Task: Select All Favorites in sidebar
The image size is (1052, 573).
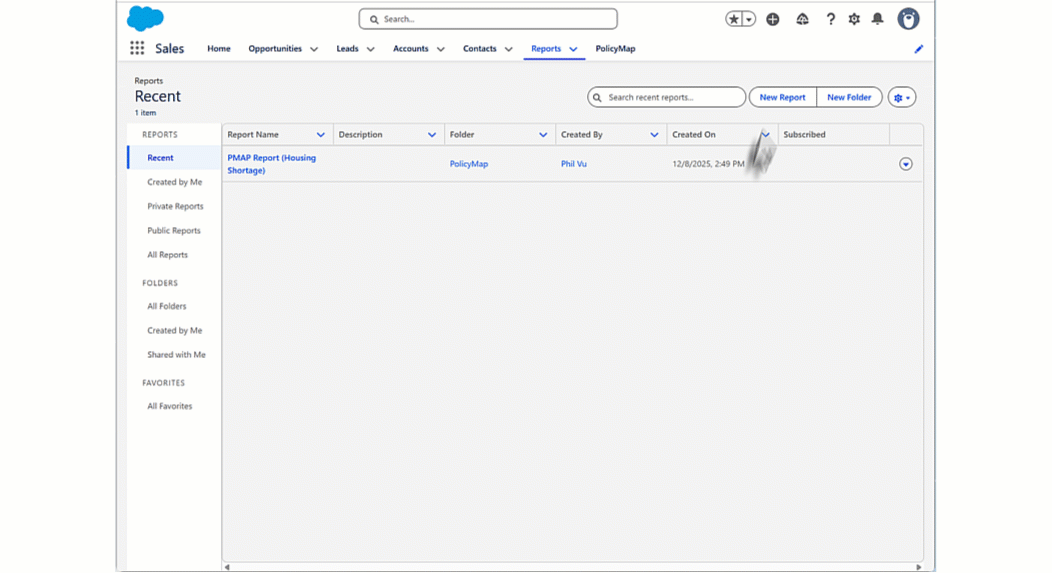Action: point(170,406)
